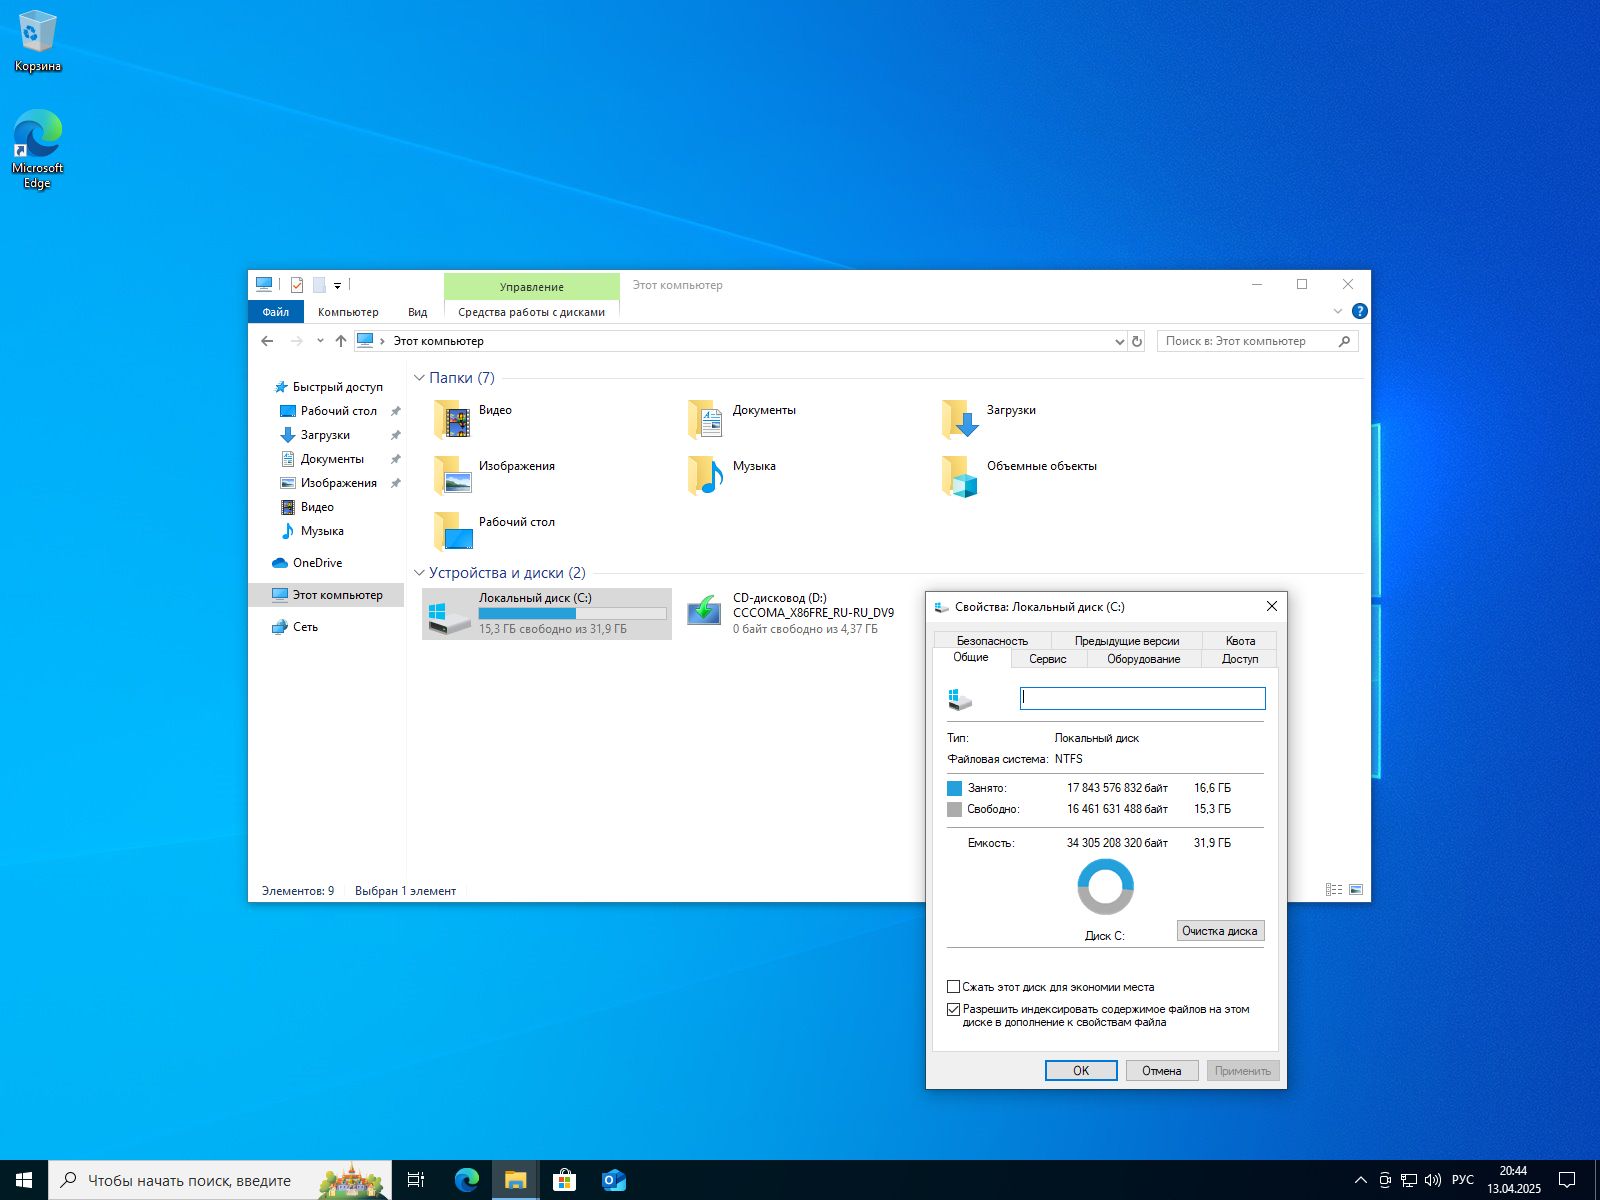
Task: Switch to the Оборудование tab
Action: [1143, 659]
